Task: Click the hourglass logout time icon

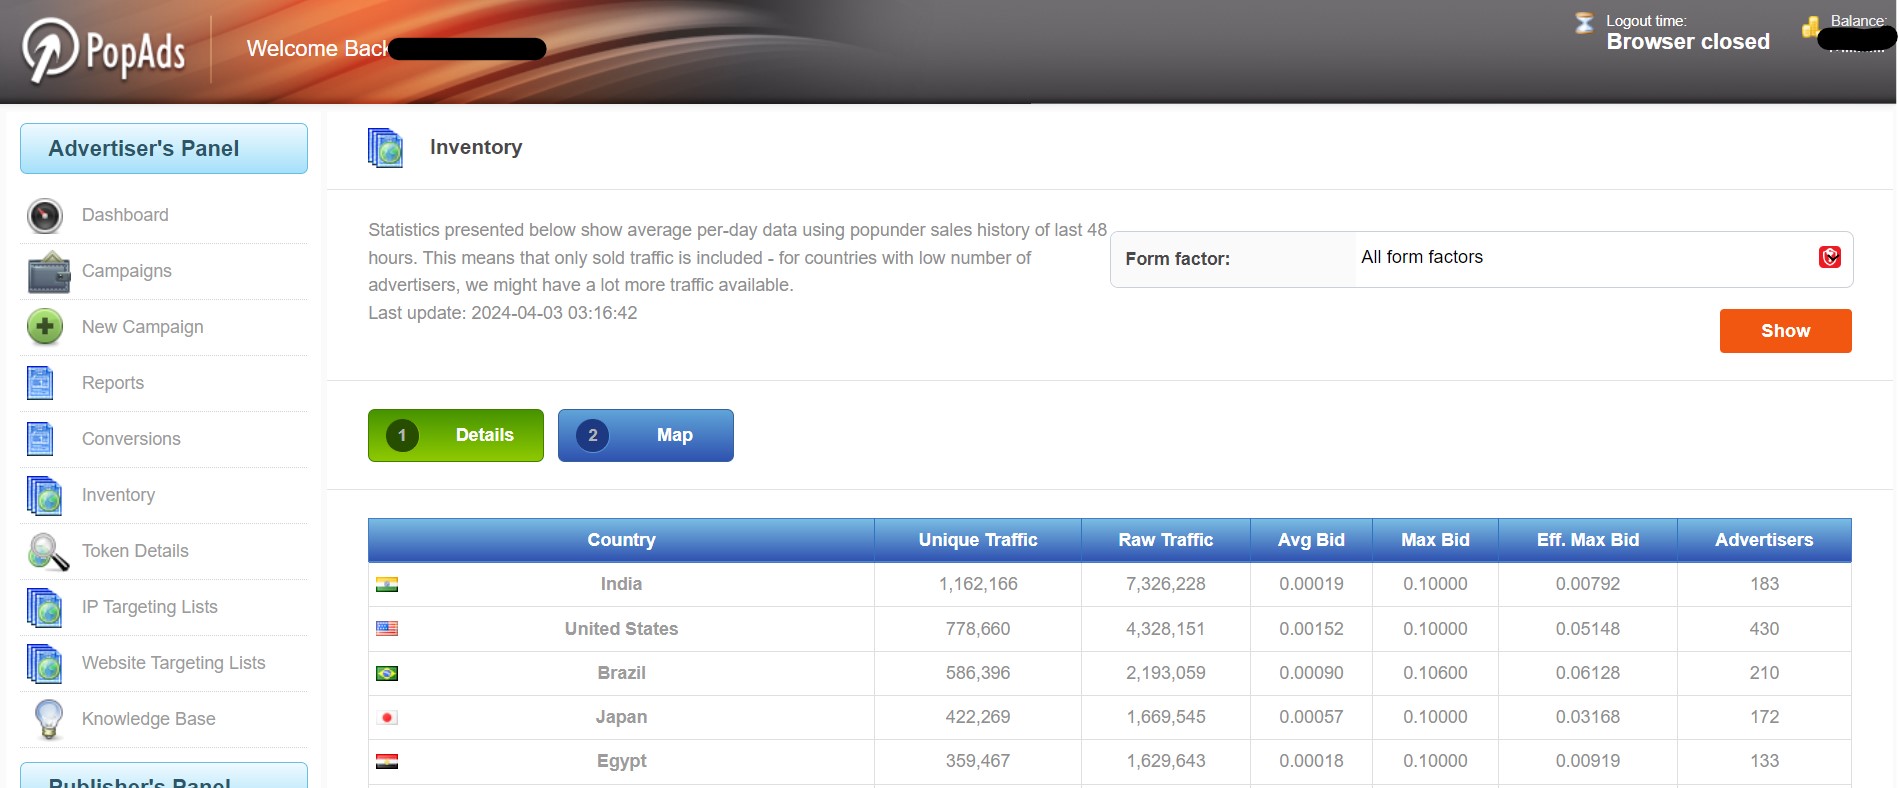Action: coord(1584,23)
